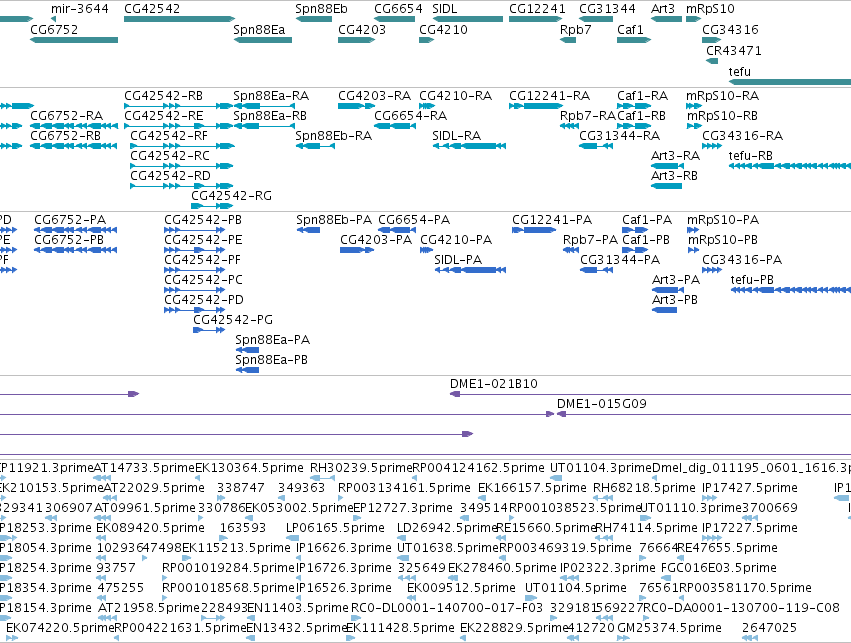Select the "SIDL" gene label

click(x=444, y=9)
